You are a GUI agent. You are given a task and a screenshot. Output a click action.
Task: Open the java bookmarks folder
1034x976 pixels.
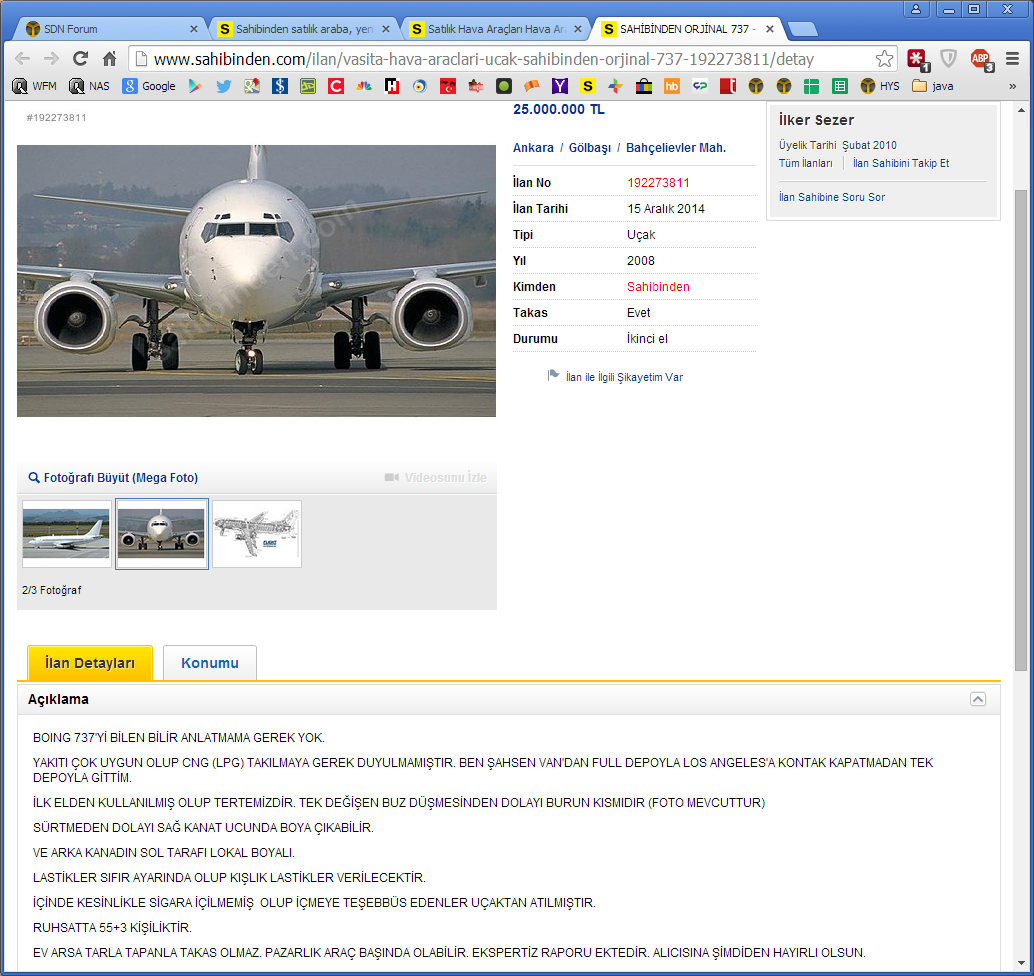pyautogui.click(x=932, y=86)
